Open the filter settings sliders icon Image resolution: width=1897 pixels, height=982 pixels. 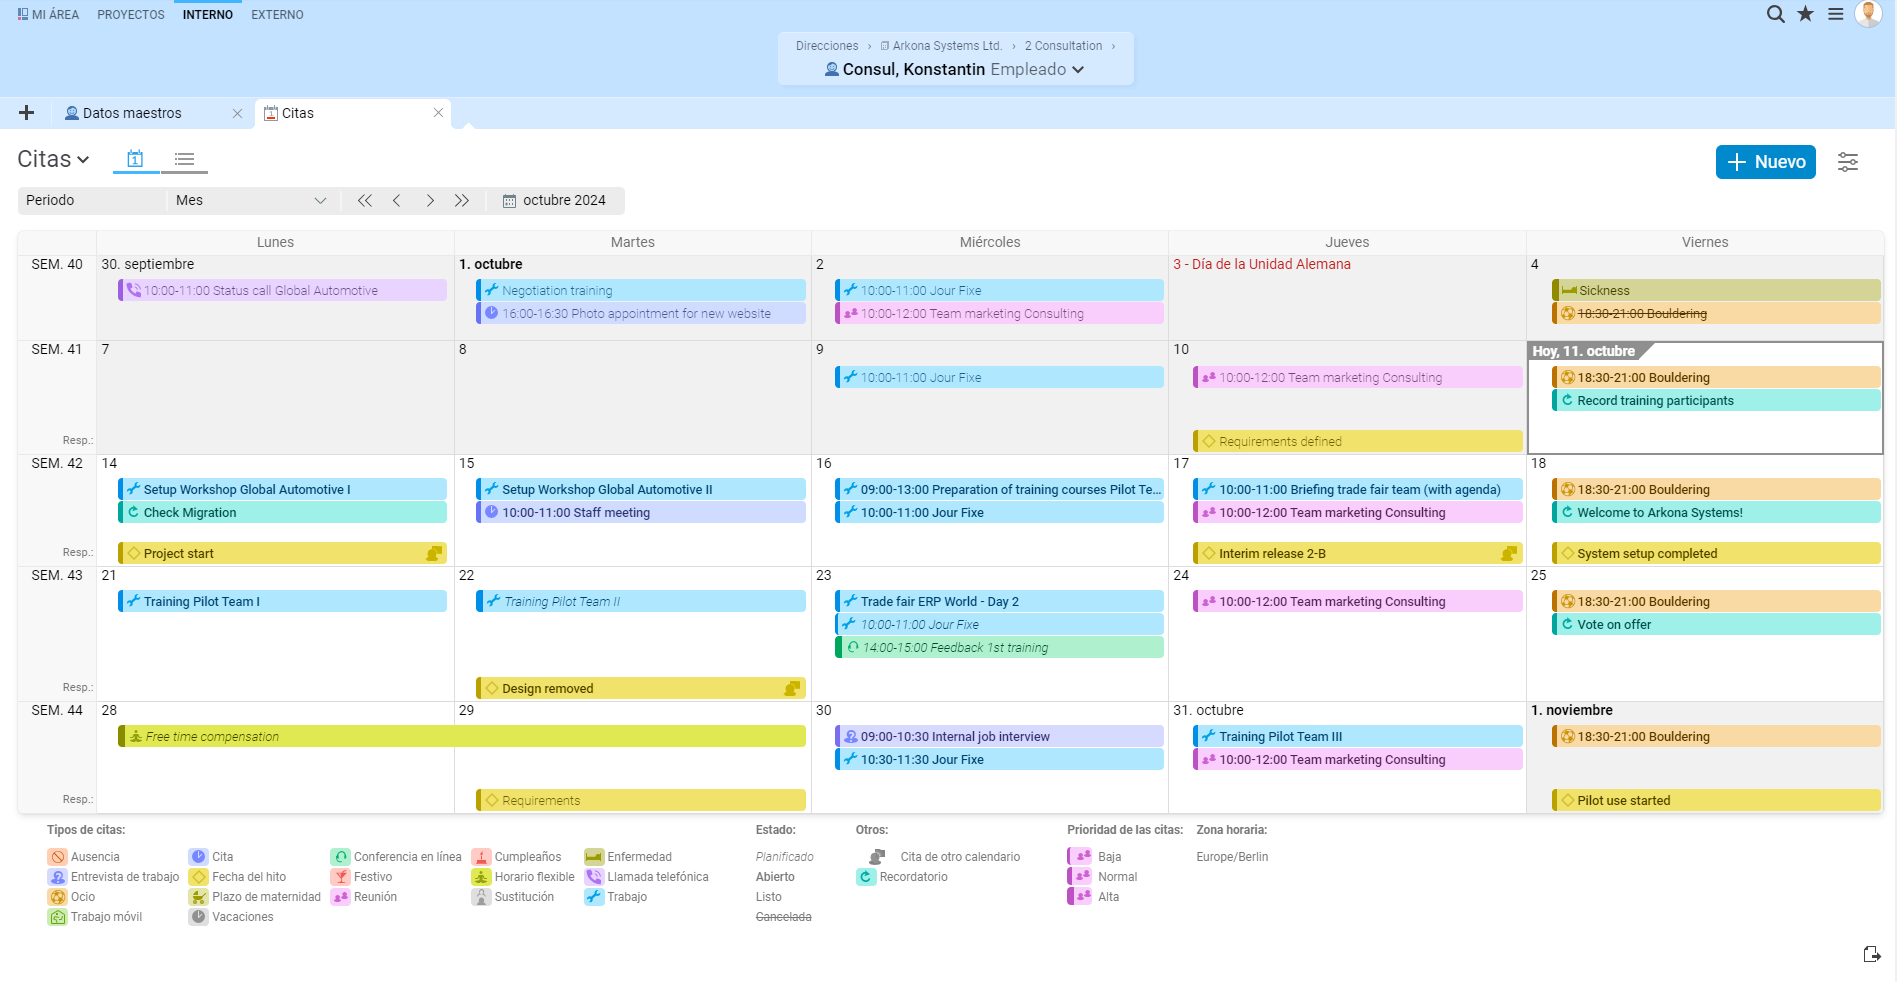(1847, 162)
